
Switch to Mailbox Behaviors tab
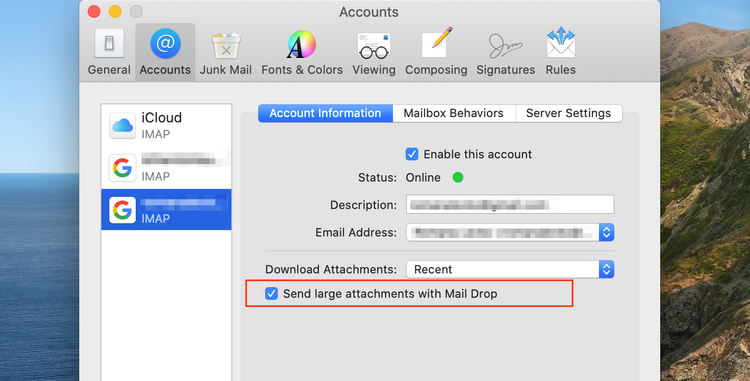[453, 113]
